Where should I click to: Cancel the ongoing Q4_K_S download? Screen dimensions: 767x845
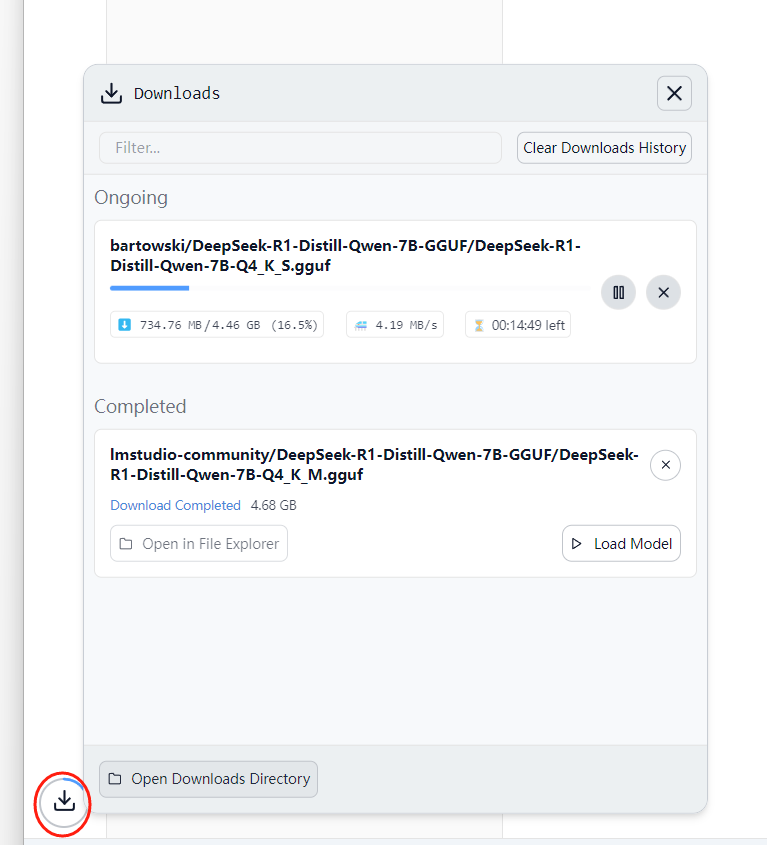coord(664,293)
